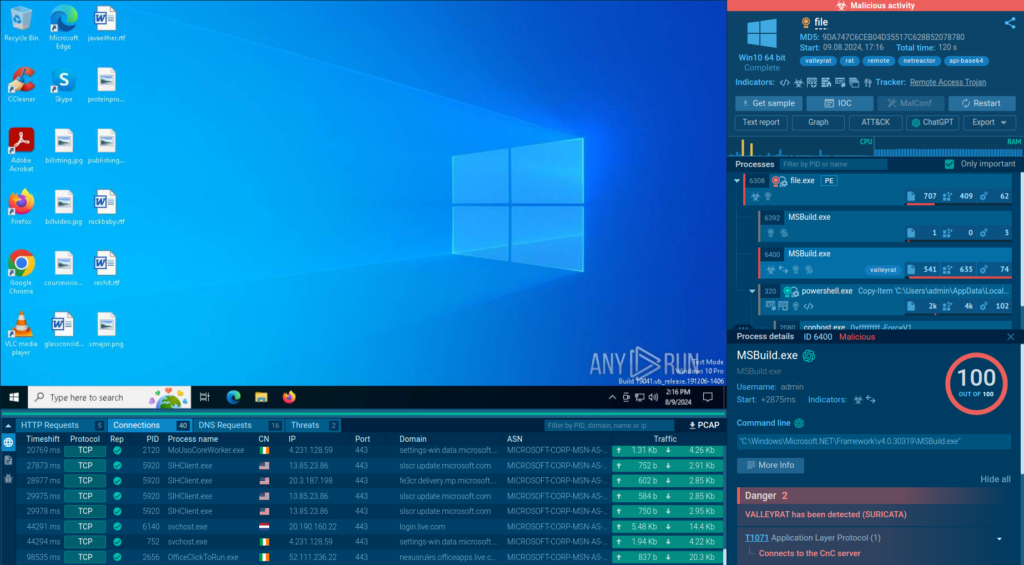1024x565 pixels.
Task: Collapse the powershell.exe process subtree
Action: pyautogui.click(x=753, y=291)
